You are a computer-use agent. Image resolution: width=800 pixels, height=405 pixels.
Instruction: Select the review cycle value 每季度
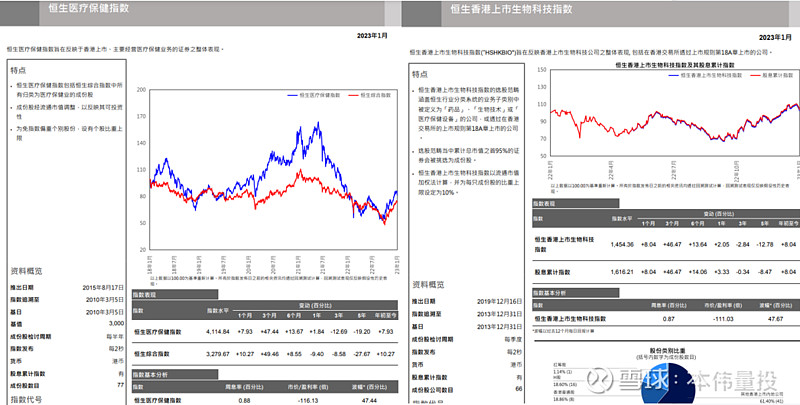coord(513,339)
